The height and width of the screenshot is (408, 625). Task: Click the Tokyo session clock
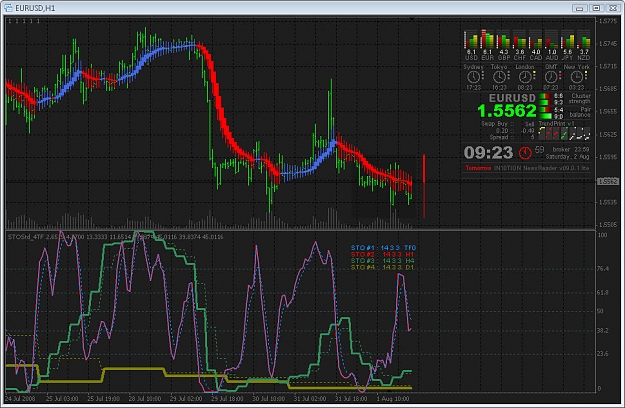coord(499,77)
